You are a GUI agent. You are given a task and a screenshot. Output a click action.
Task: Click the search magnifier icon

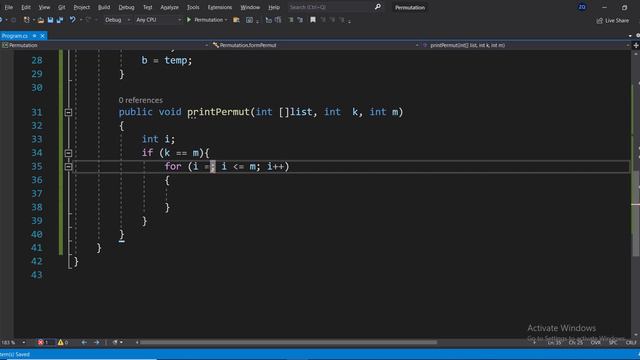pyautogui.click(x=378, y=7)
